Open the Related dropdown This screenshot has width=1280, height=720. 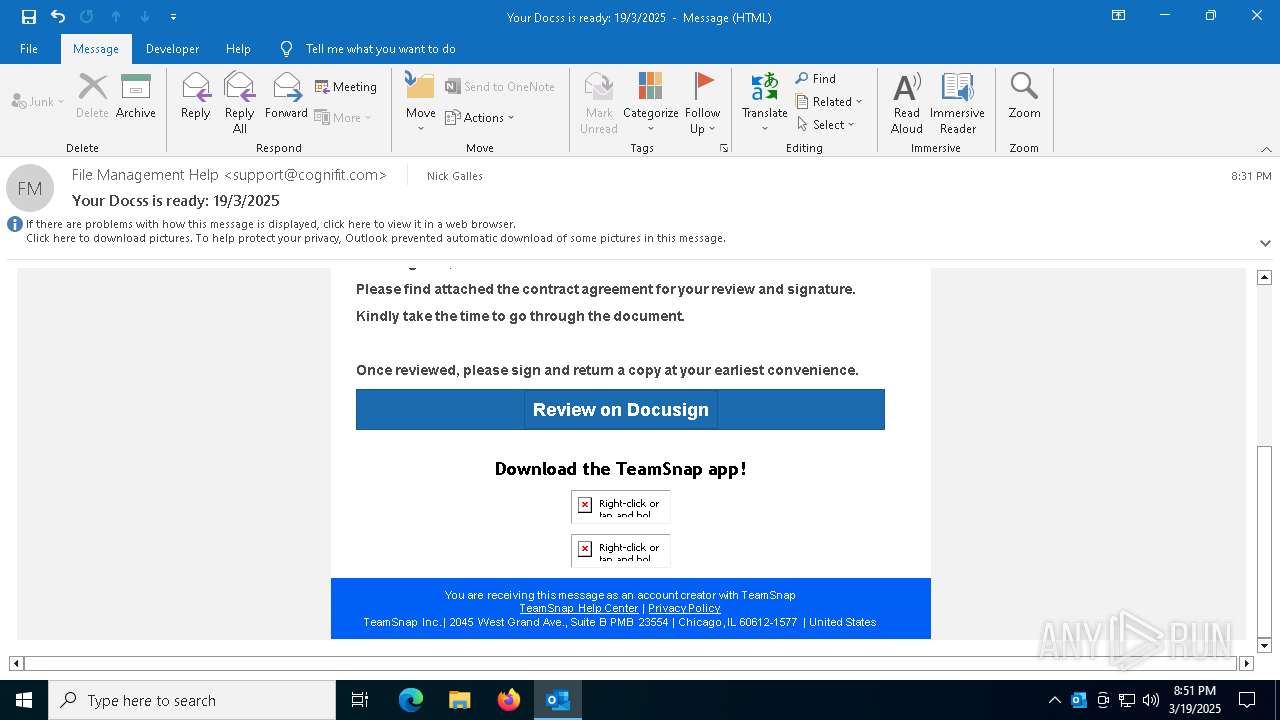829,101
